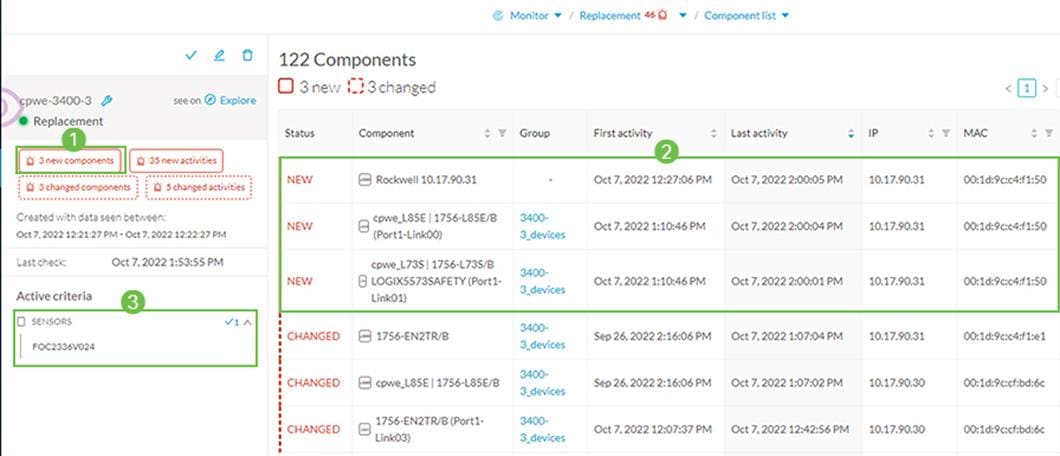
Task: Click device icon for changed cpwe_L85E row
Action: pyautogui.click(x=365, y=382)
